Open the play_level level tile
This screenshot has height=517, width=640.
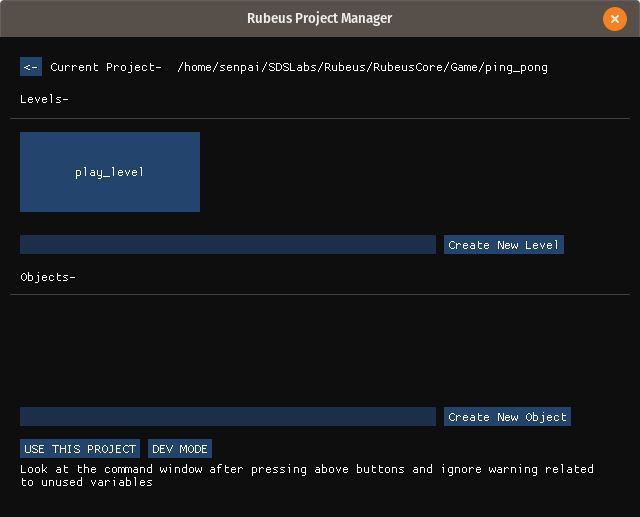tap(110, 172)
